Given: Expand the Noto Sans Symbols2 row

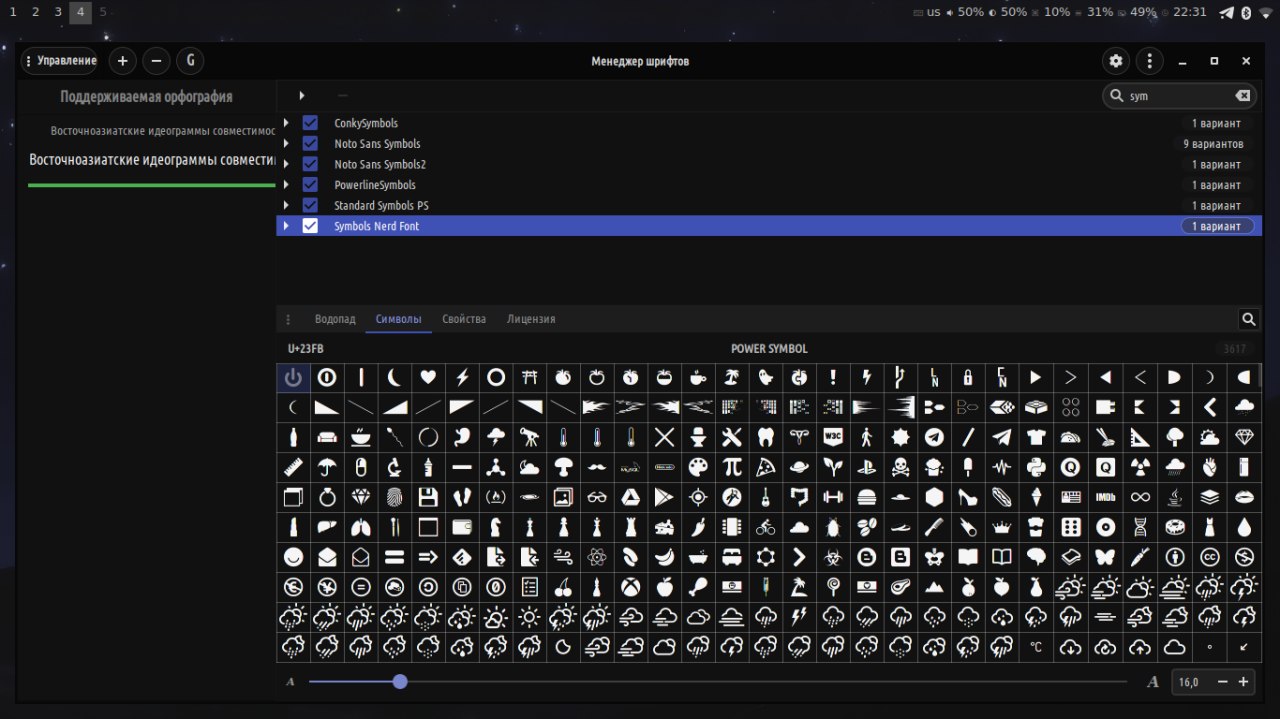Looking at the screenshot, I should (286, 164).
